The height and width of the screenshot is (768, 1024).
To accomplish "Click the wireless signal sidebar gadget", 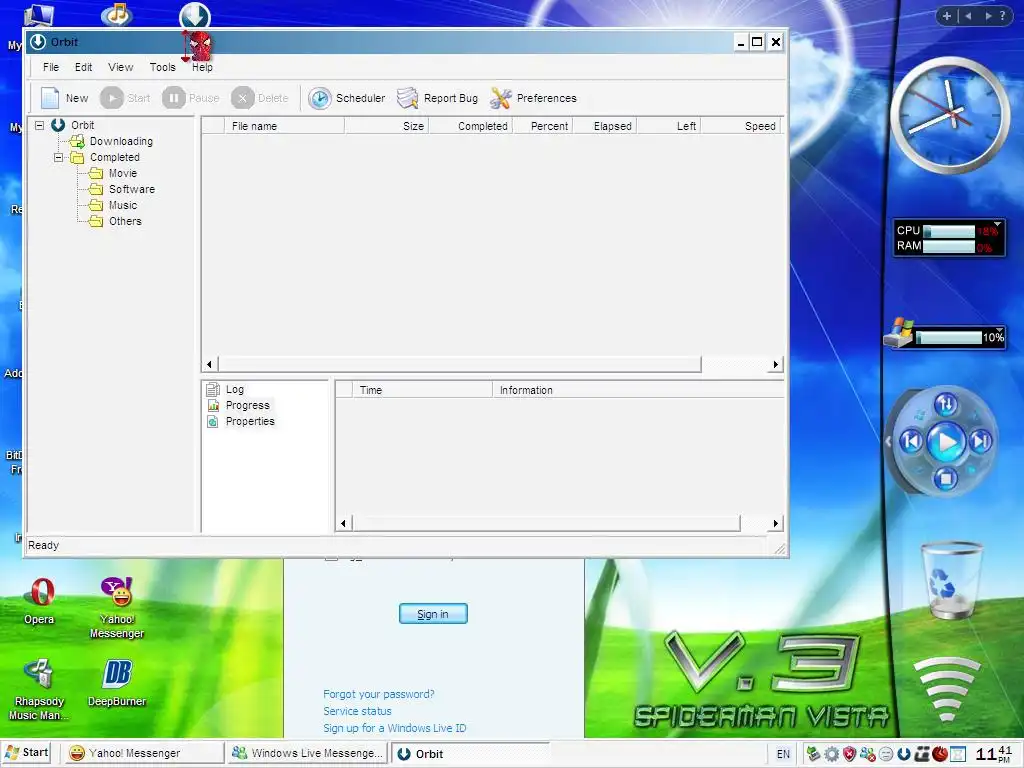I will (x=946, y=688).
